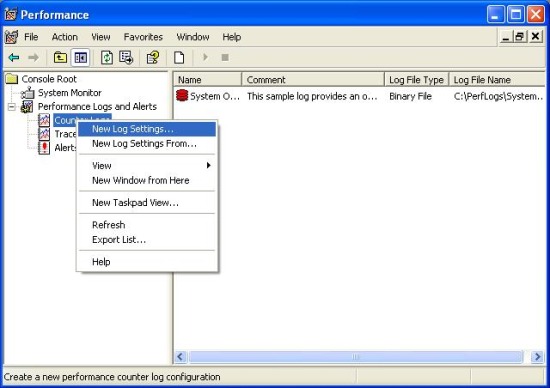Sort by the Log File Name header
The width and height of the screenshot is (550, 388).
coord(497,80)
